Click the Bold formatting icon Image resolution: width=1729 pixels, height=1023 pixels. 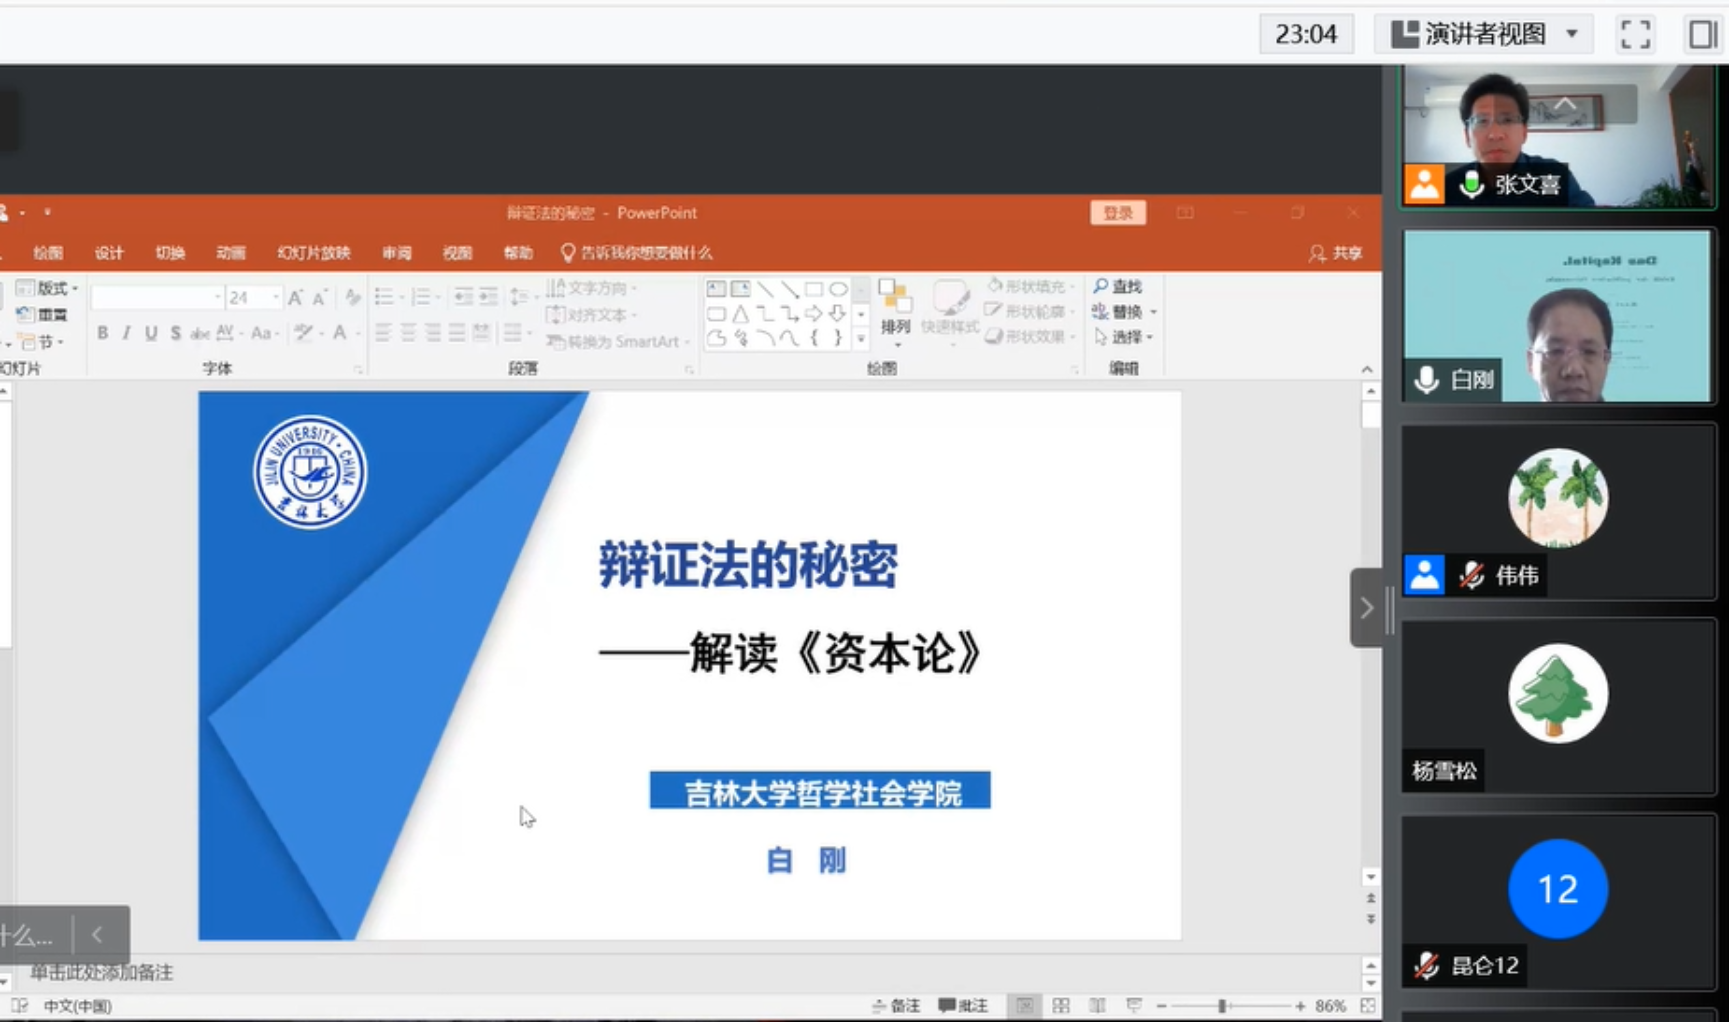[x=102, y=333]
